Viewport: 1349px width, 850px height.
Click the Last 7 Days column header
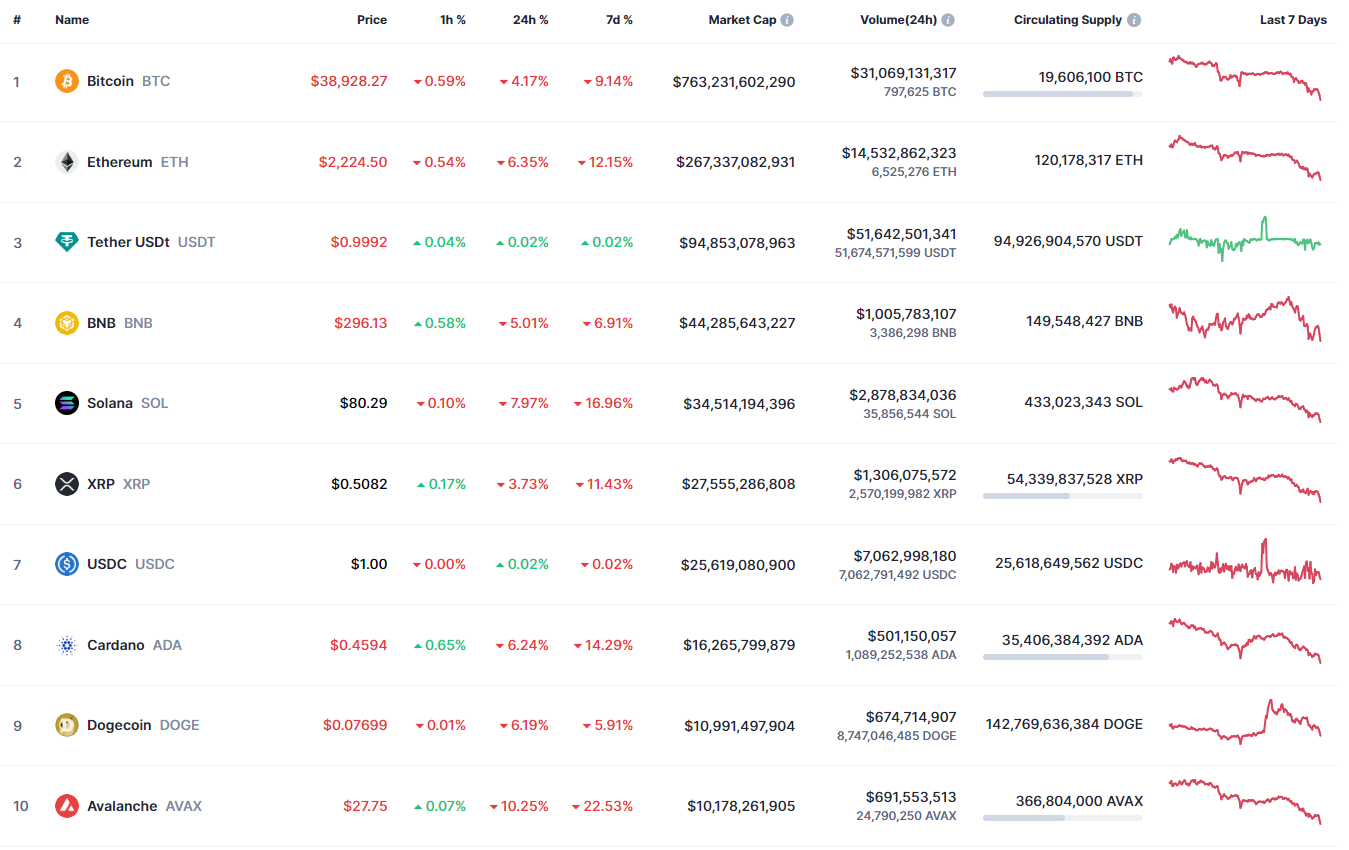pos(1293,20)
